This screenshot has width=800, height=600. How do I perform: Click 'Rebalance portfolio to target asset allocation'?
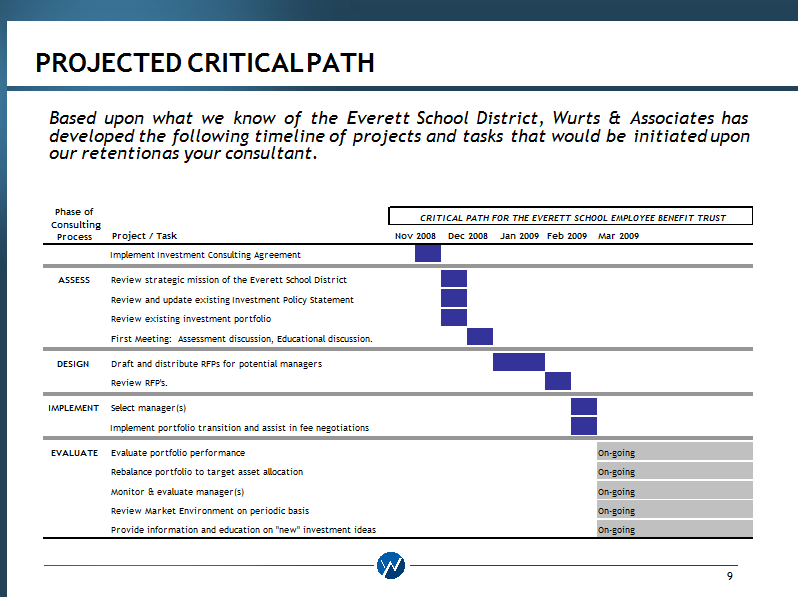pyautogui.click(x=207, y=472)
